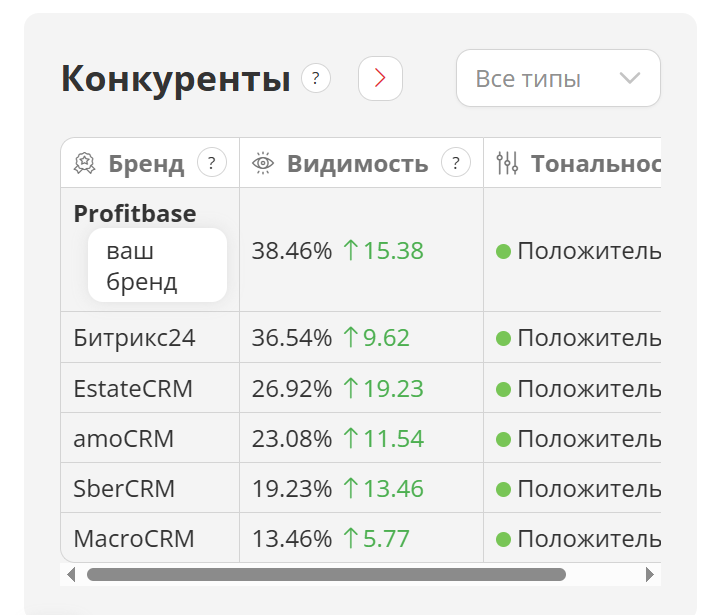Screen dimensions: 726x615
Task: Click the horizontal scrollbar's right arrow
Action: [x=650, y=575]
